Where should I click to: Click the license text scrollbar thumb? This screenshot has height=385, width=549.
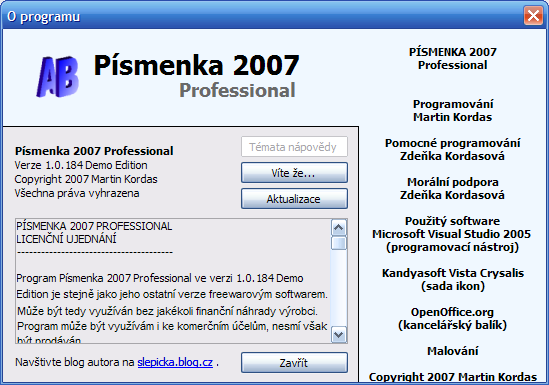[x=339, y=243]
